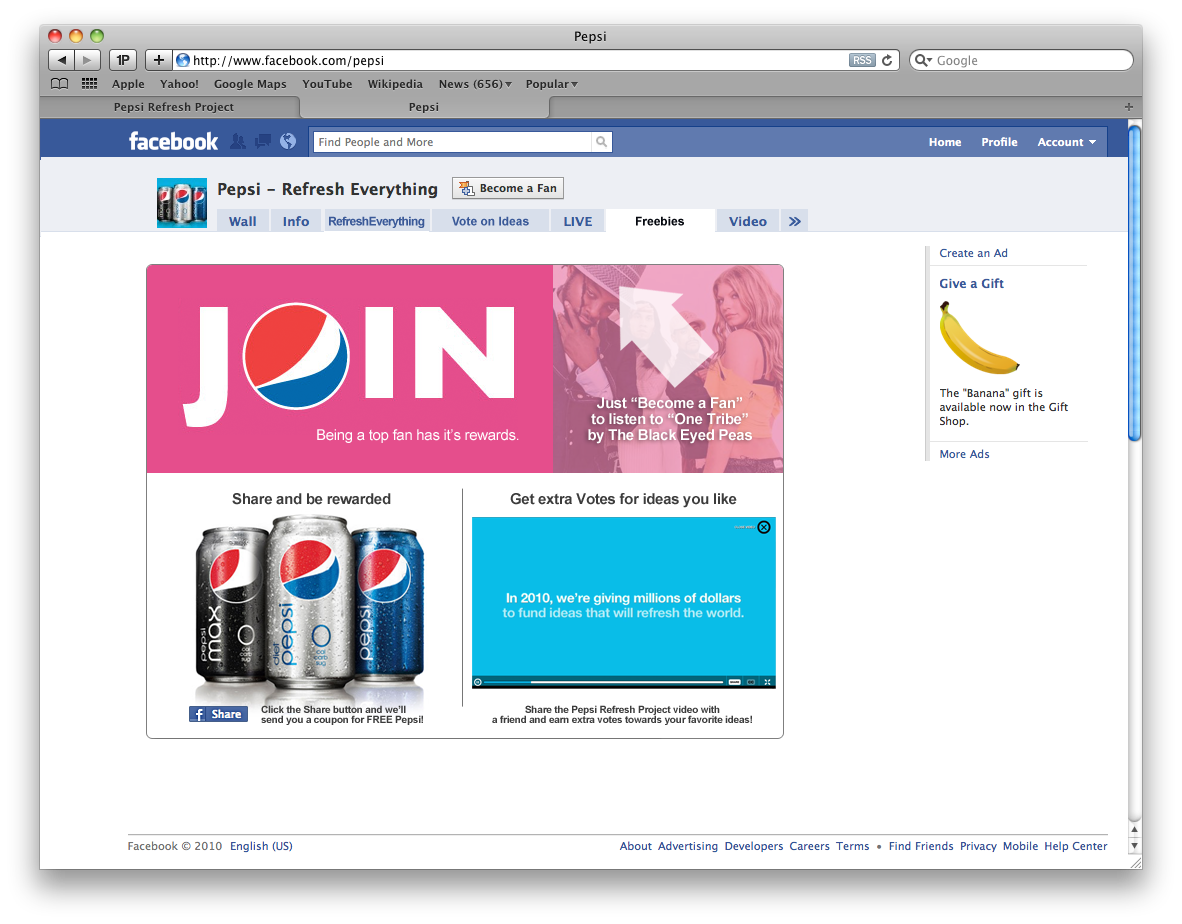Click the search magnifier in Facebook search
Image resolution: width=1182 pixels, height=924 pixels.
tap(601, 142)
